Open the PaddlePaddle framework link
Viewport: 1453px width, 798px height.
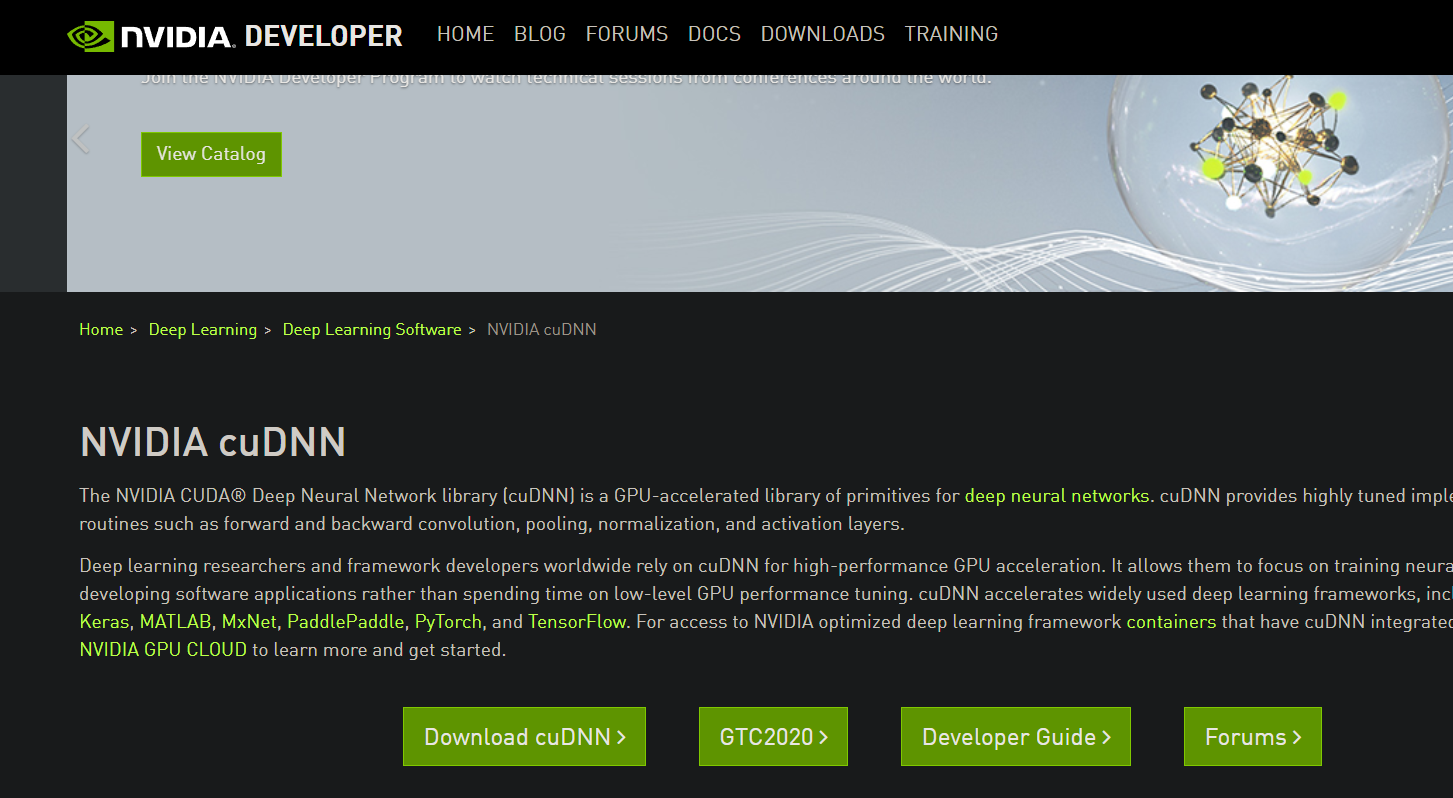(346, 622)
